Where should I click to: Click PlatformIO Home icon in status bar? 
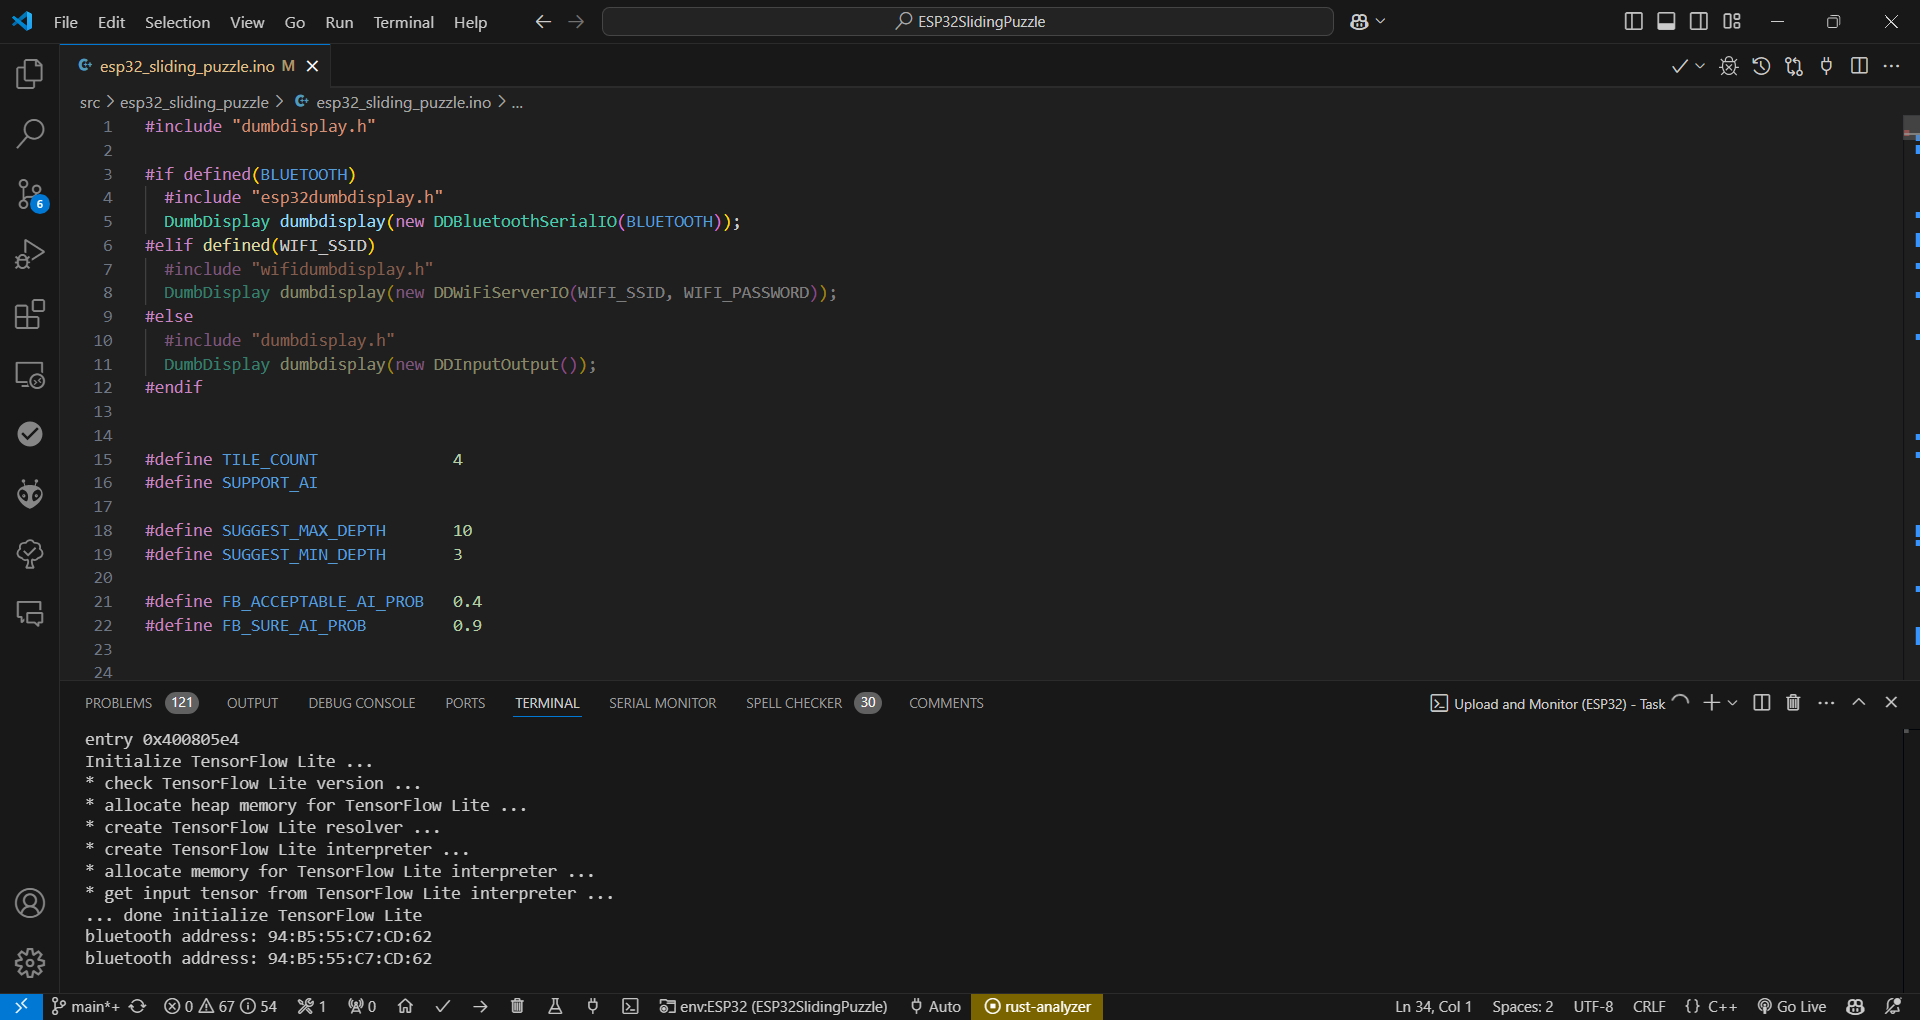point(405,1006)
